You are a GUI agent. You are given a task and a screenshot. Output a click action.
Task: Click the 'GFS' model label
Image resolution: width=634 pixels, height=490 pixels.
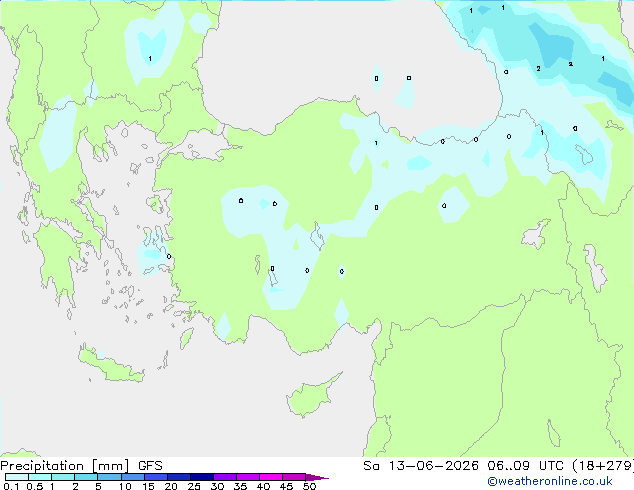150,466
